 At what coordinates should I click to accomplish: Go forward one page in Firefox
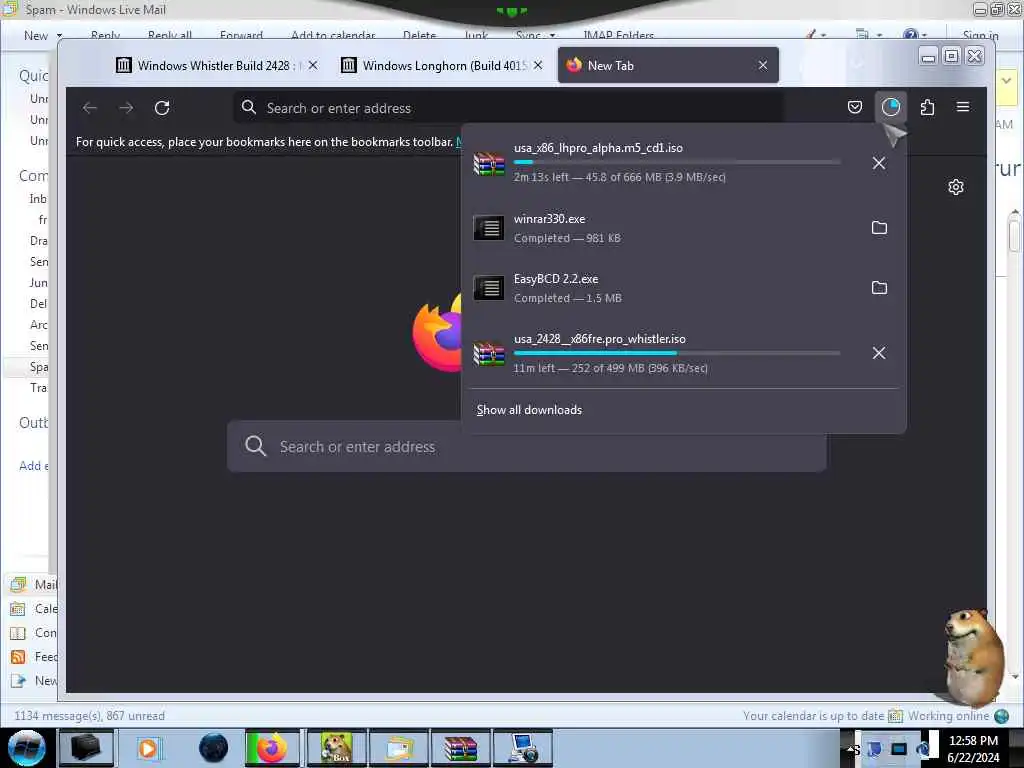pos(126,108)
